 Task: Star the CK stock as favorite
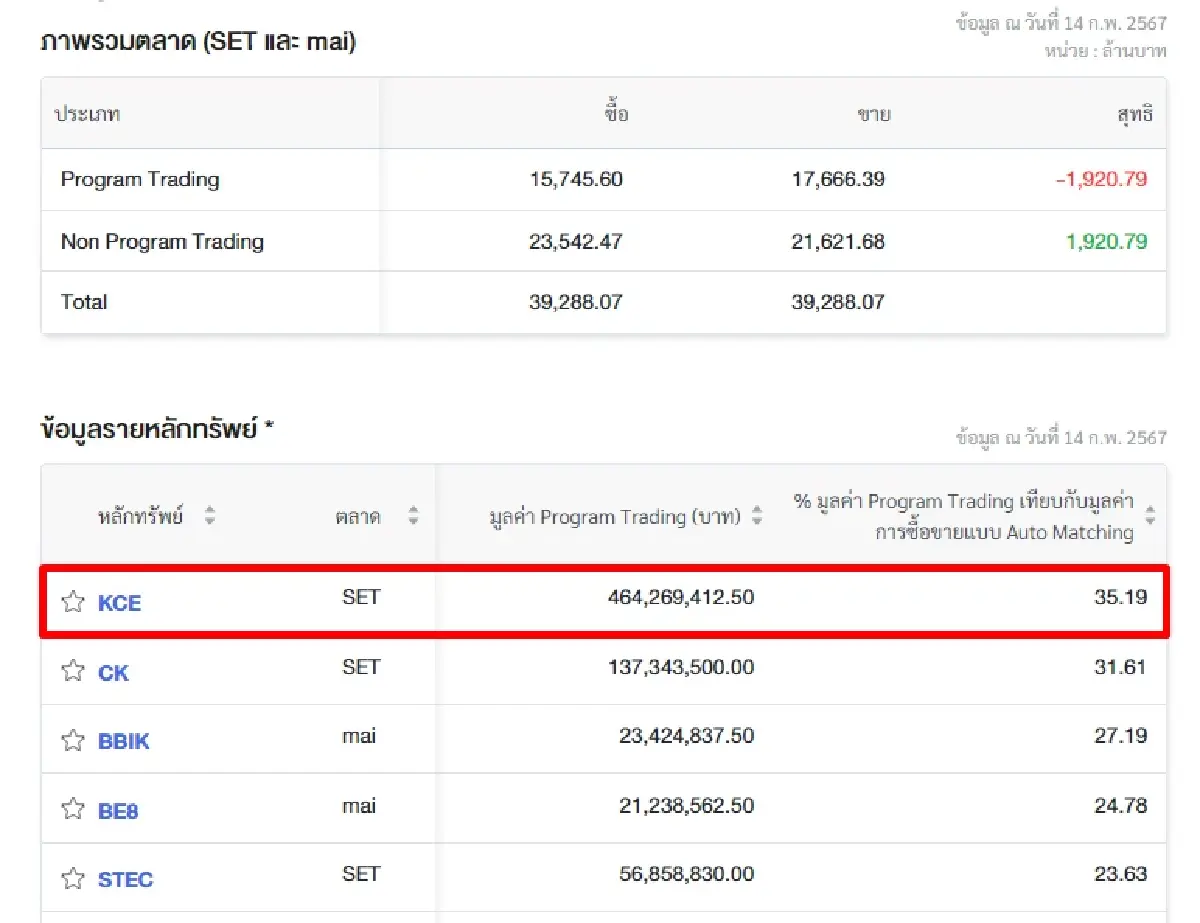tap(72, 671)
